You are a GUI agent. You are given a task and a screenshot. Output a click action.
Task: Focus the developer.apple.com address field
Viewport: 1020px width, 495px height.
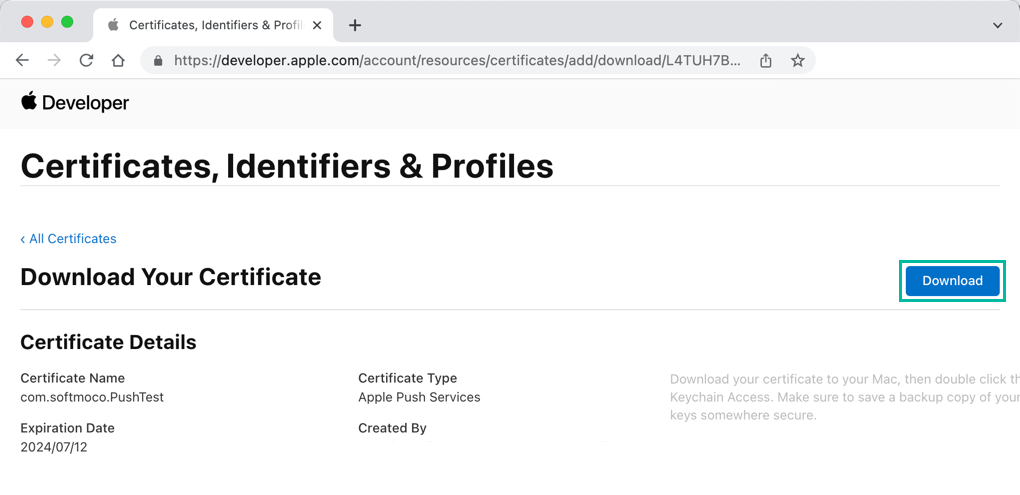click(x=456, y=60)
